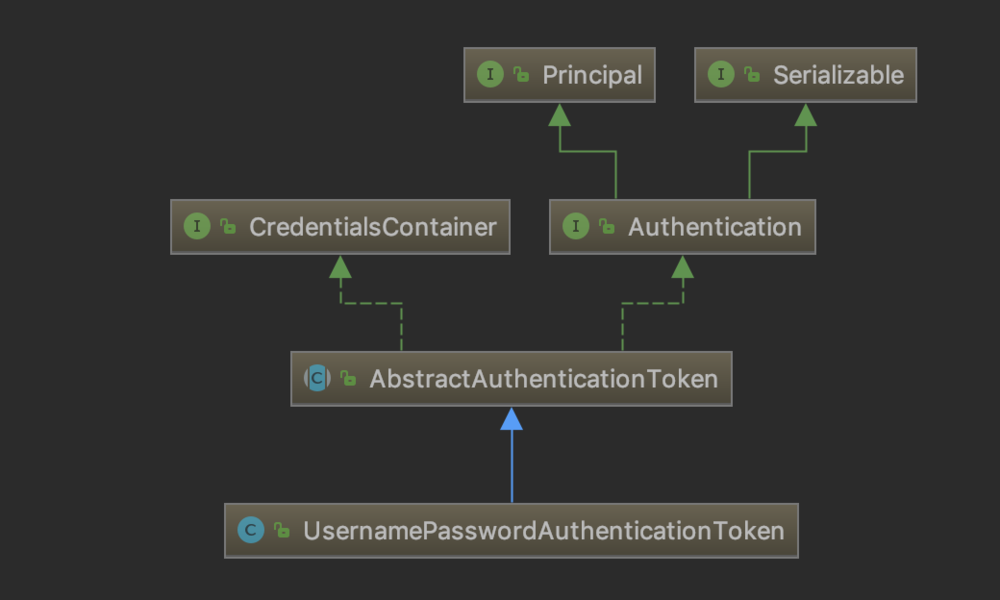The height and width of the screenshot is (600, 1000).
Task: Select the Principal node label
Action: [592, 75]
